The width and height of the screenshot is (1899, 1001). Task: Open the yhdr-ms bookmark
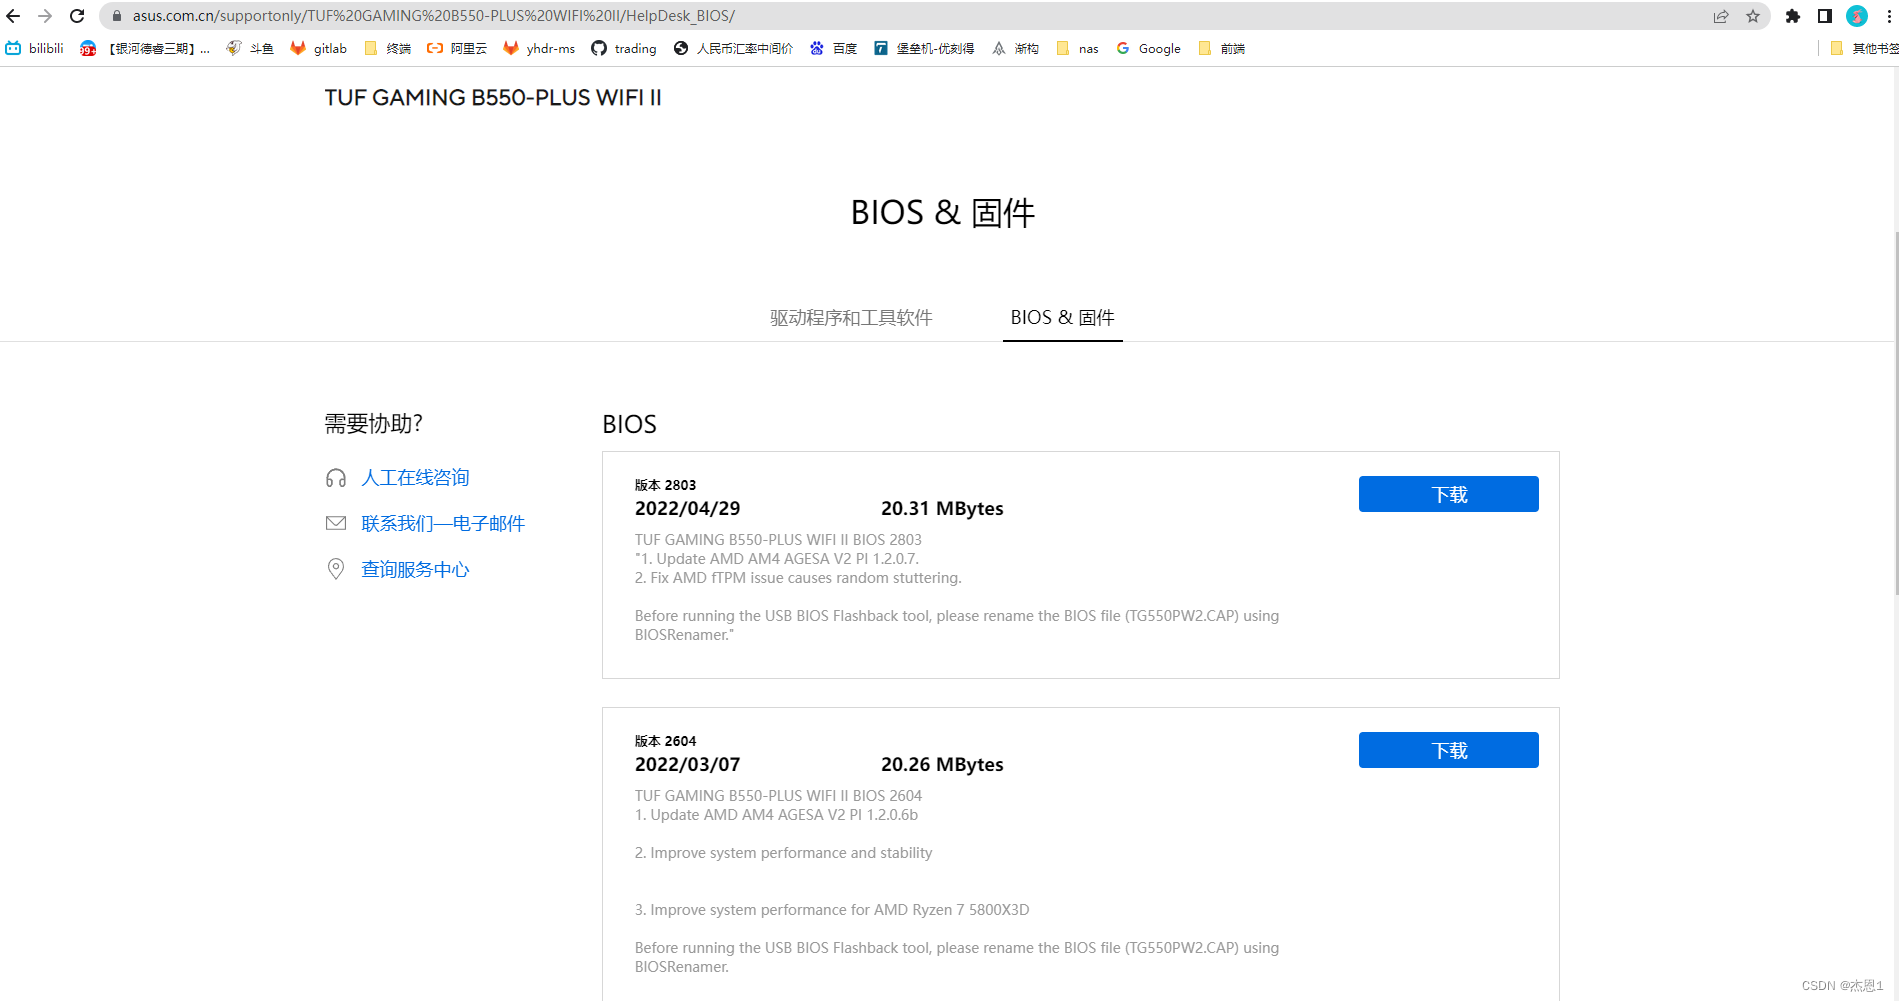tap(540, 48)
